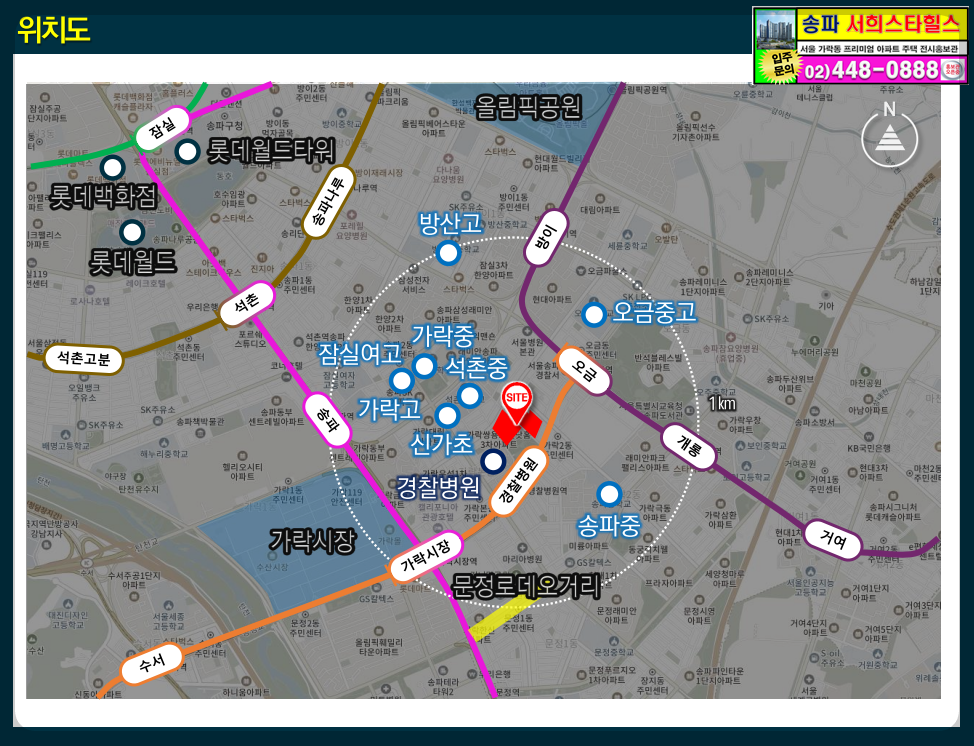Select the 잠실 station label
Screen dimensions: 974x746
(x=163, y=129)
